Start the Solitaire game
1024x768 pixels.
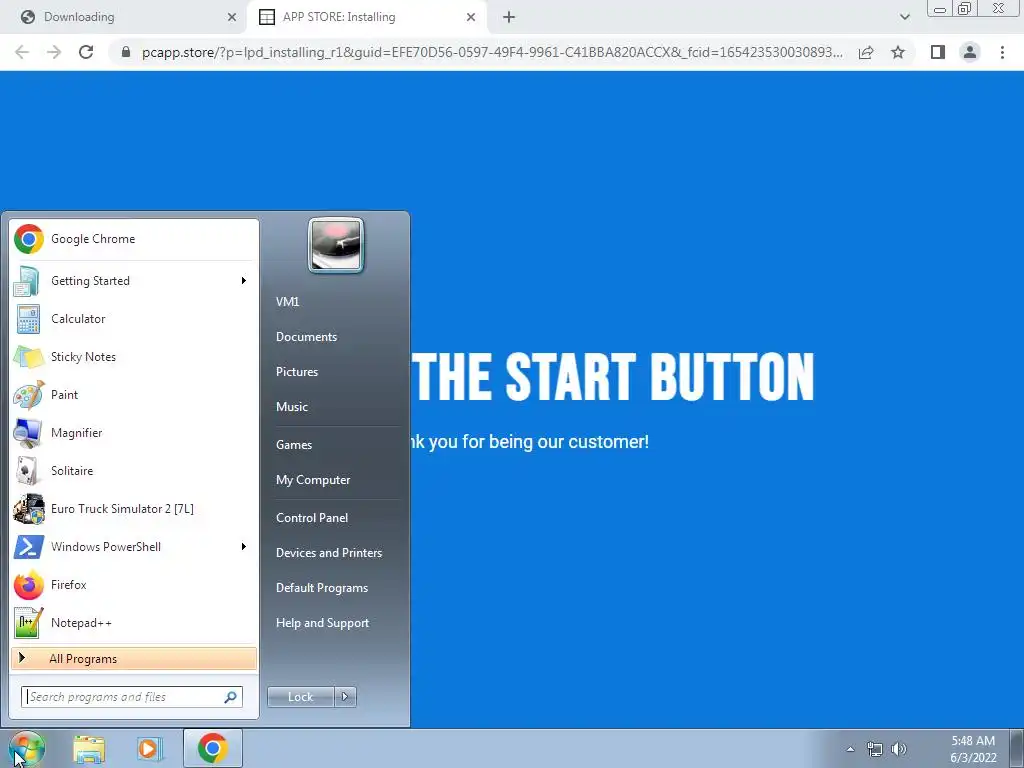pos(134,471)
